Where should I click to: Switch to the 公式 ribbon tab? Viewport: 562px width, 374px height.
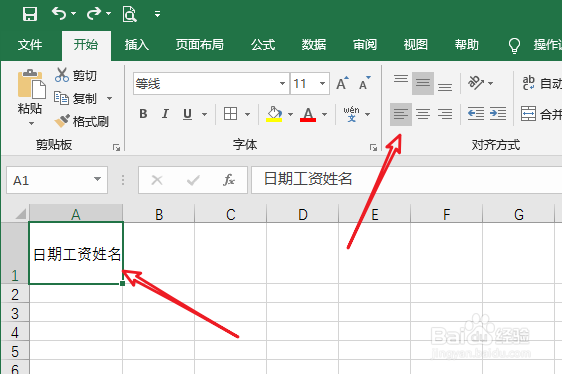(263, 45)
